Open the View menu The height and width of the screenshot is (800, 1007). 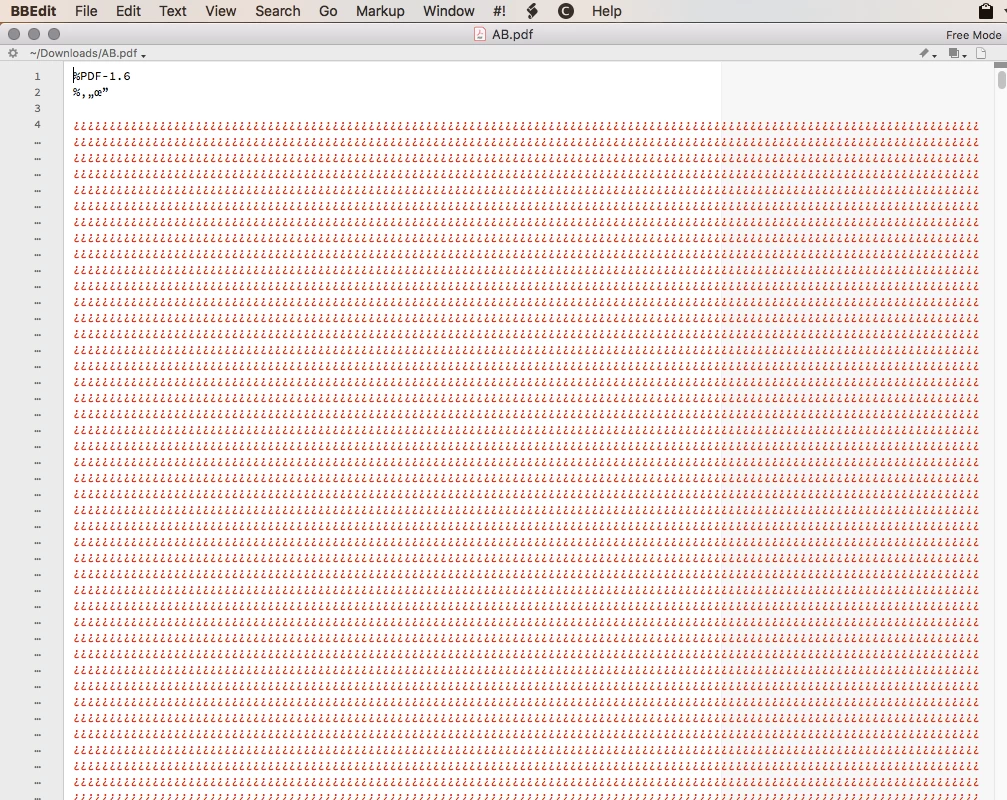point(221,11)
